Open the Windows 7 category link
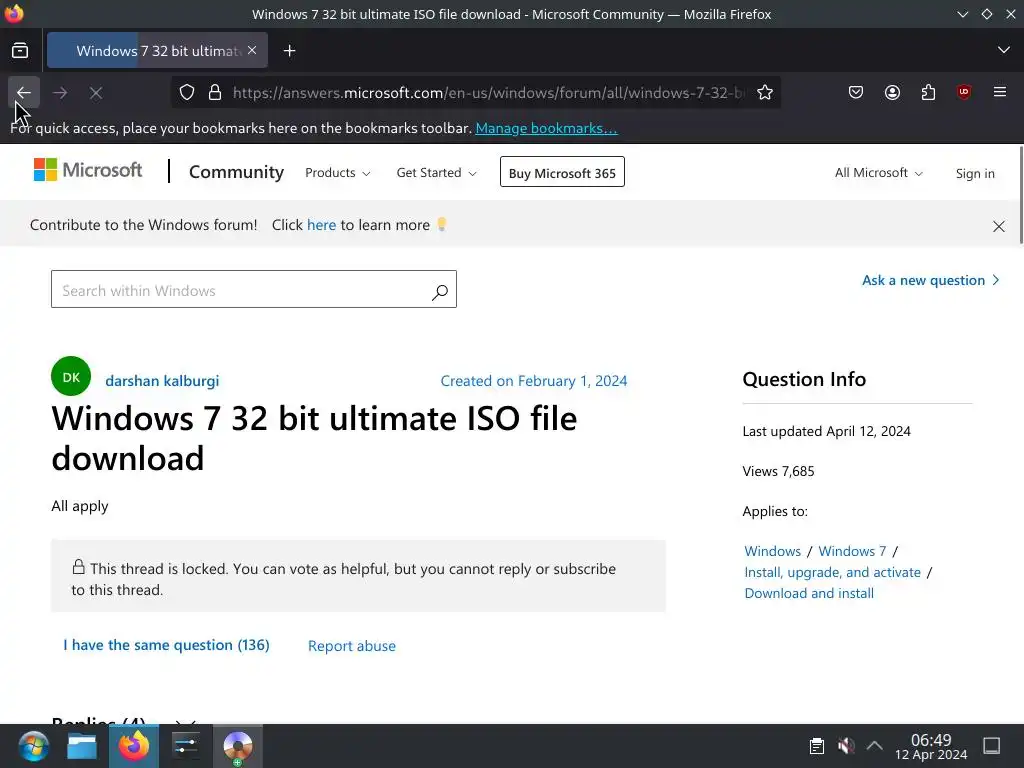Screen dimensions: 1024x768 pos(852,551)
